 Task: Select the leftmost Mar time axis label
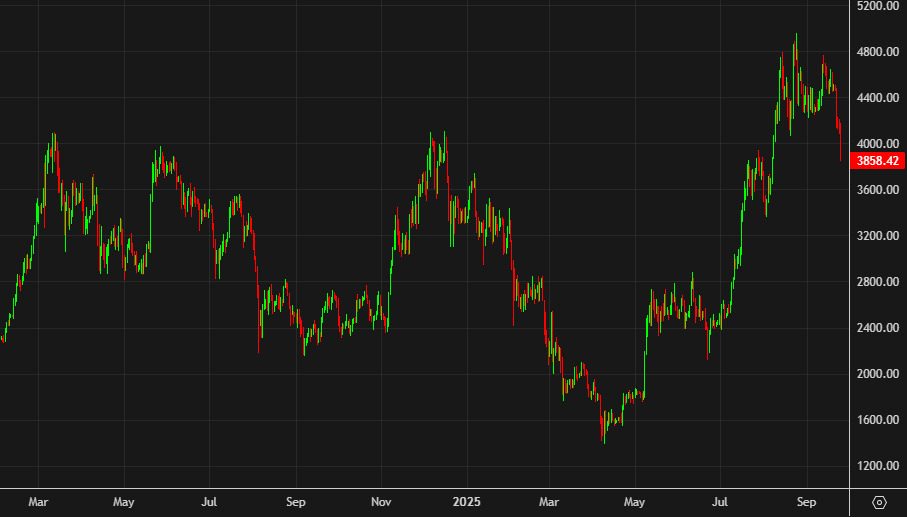click(x=38, y=501)
